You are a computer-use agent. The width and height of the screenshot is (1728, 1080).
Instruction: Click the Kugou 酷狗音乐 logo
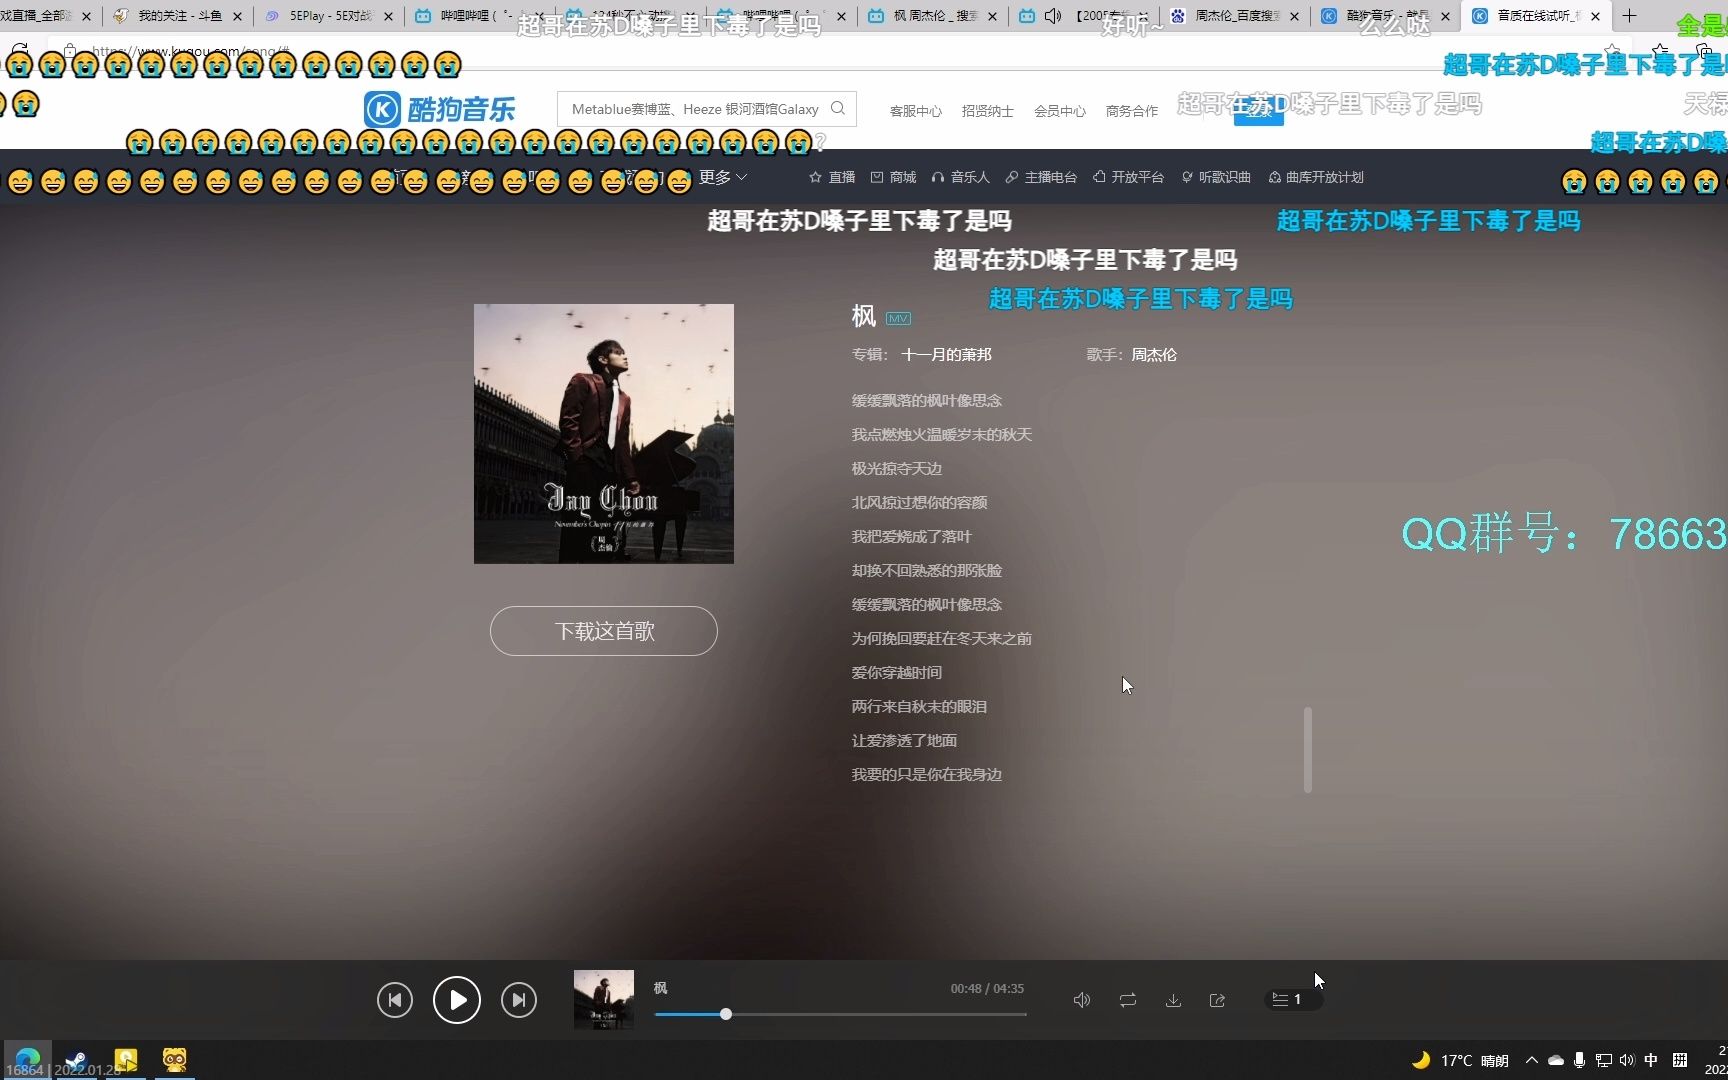(x=440, y=109)
